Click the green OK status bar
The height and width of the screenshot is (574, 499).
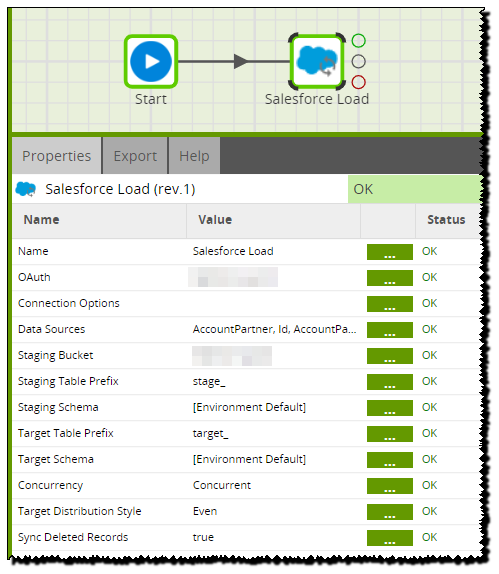415,189
